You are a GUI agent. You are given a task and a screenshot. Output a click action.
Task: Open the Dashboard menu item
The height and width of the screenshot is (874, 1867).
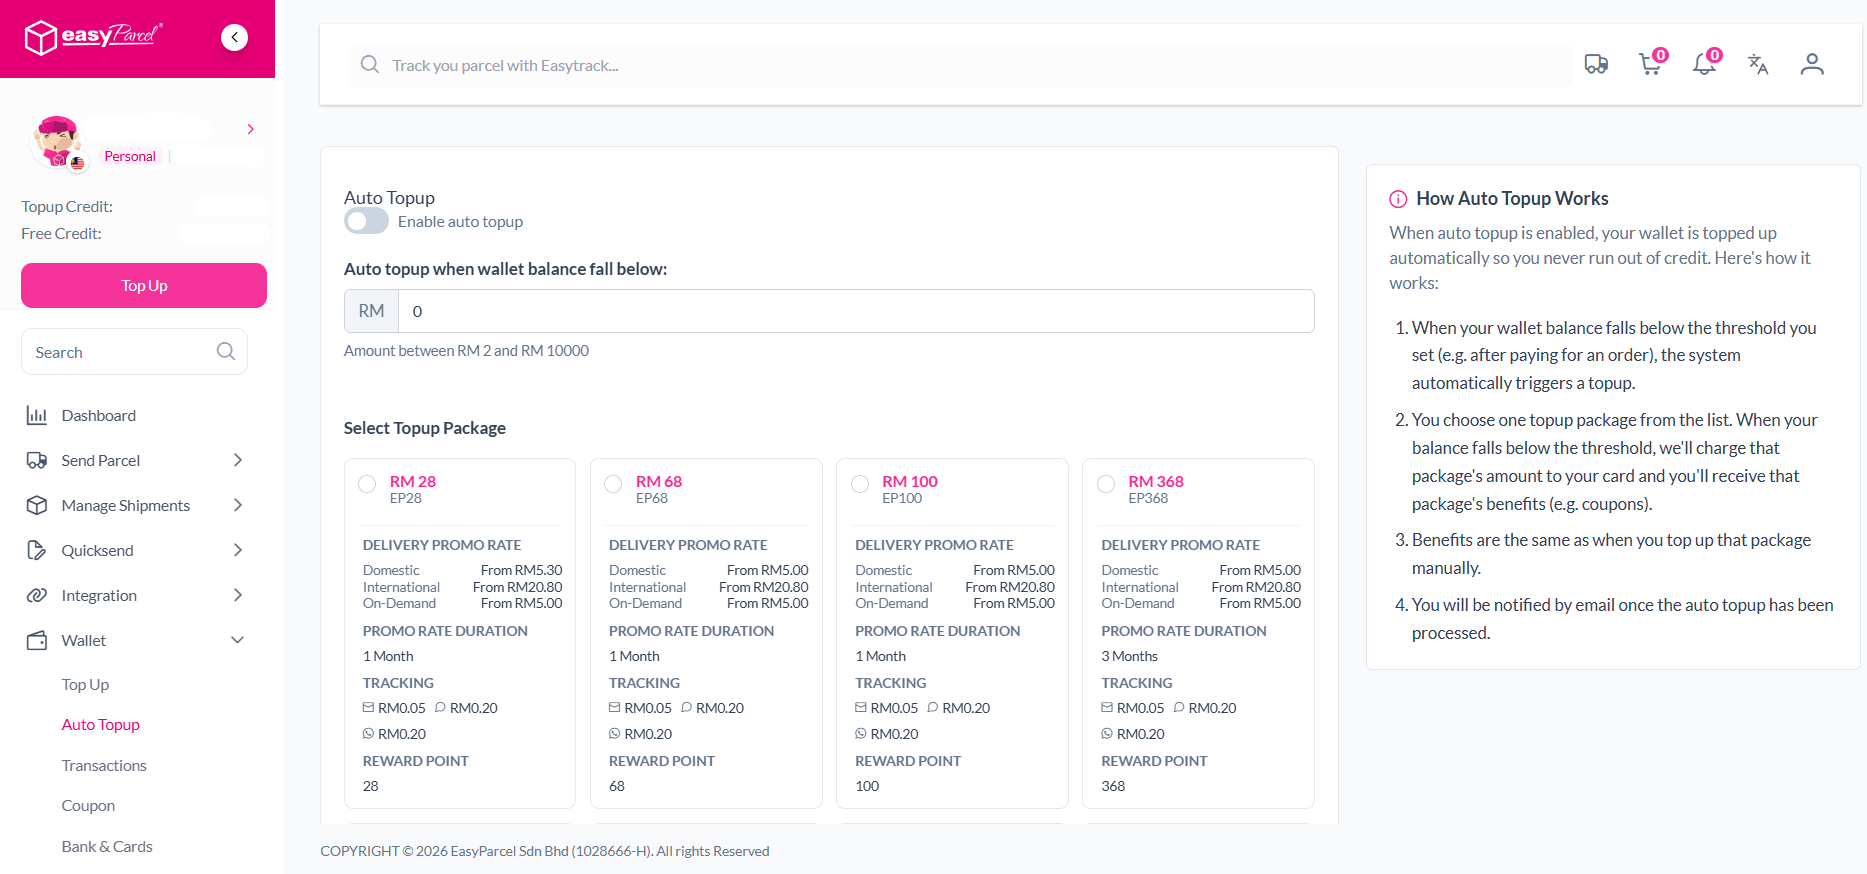click(98, 415)
